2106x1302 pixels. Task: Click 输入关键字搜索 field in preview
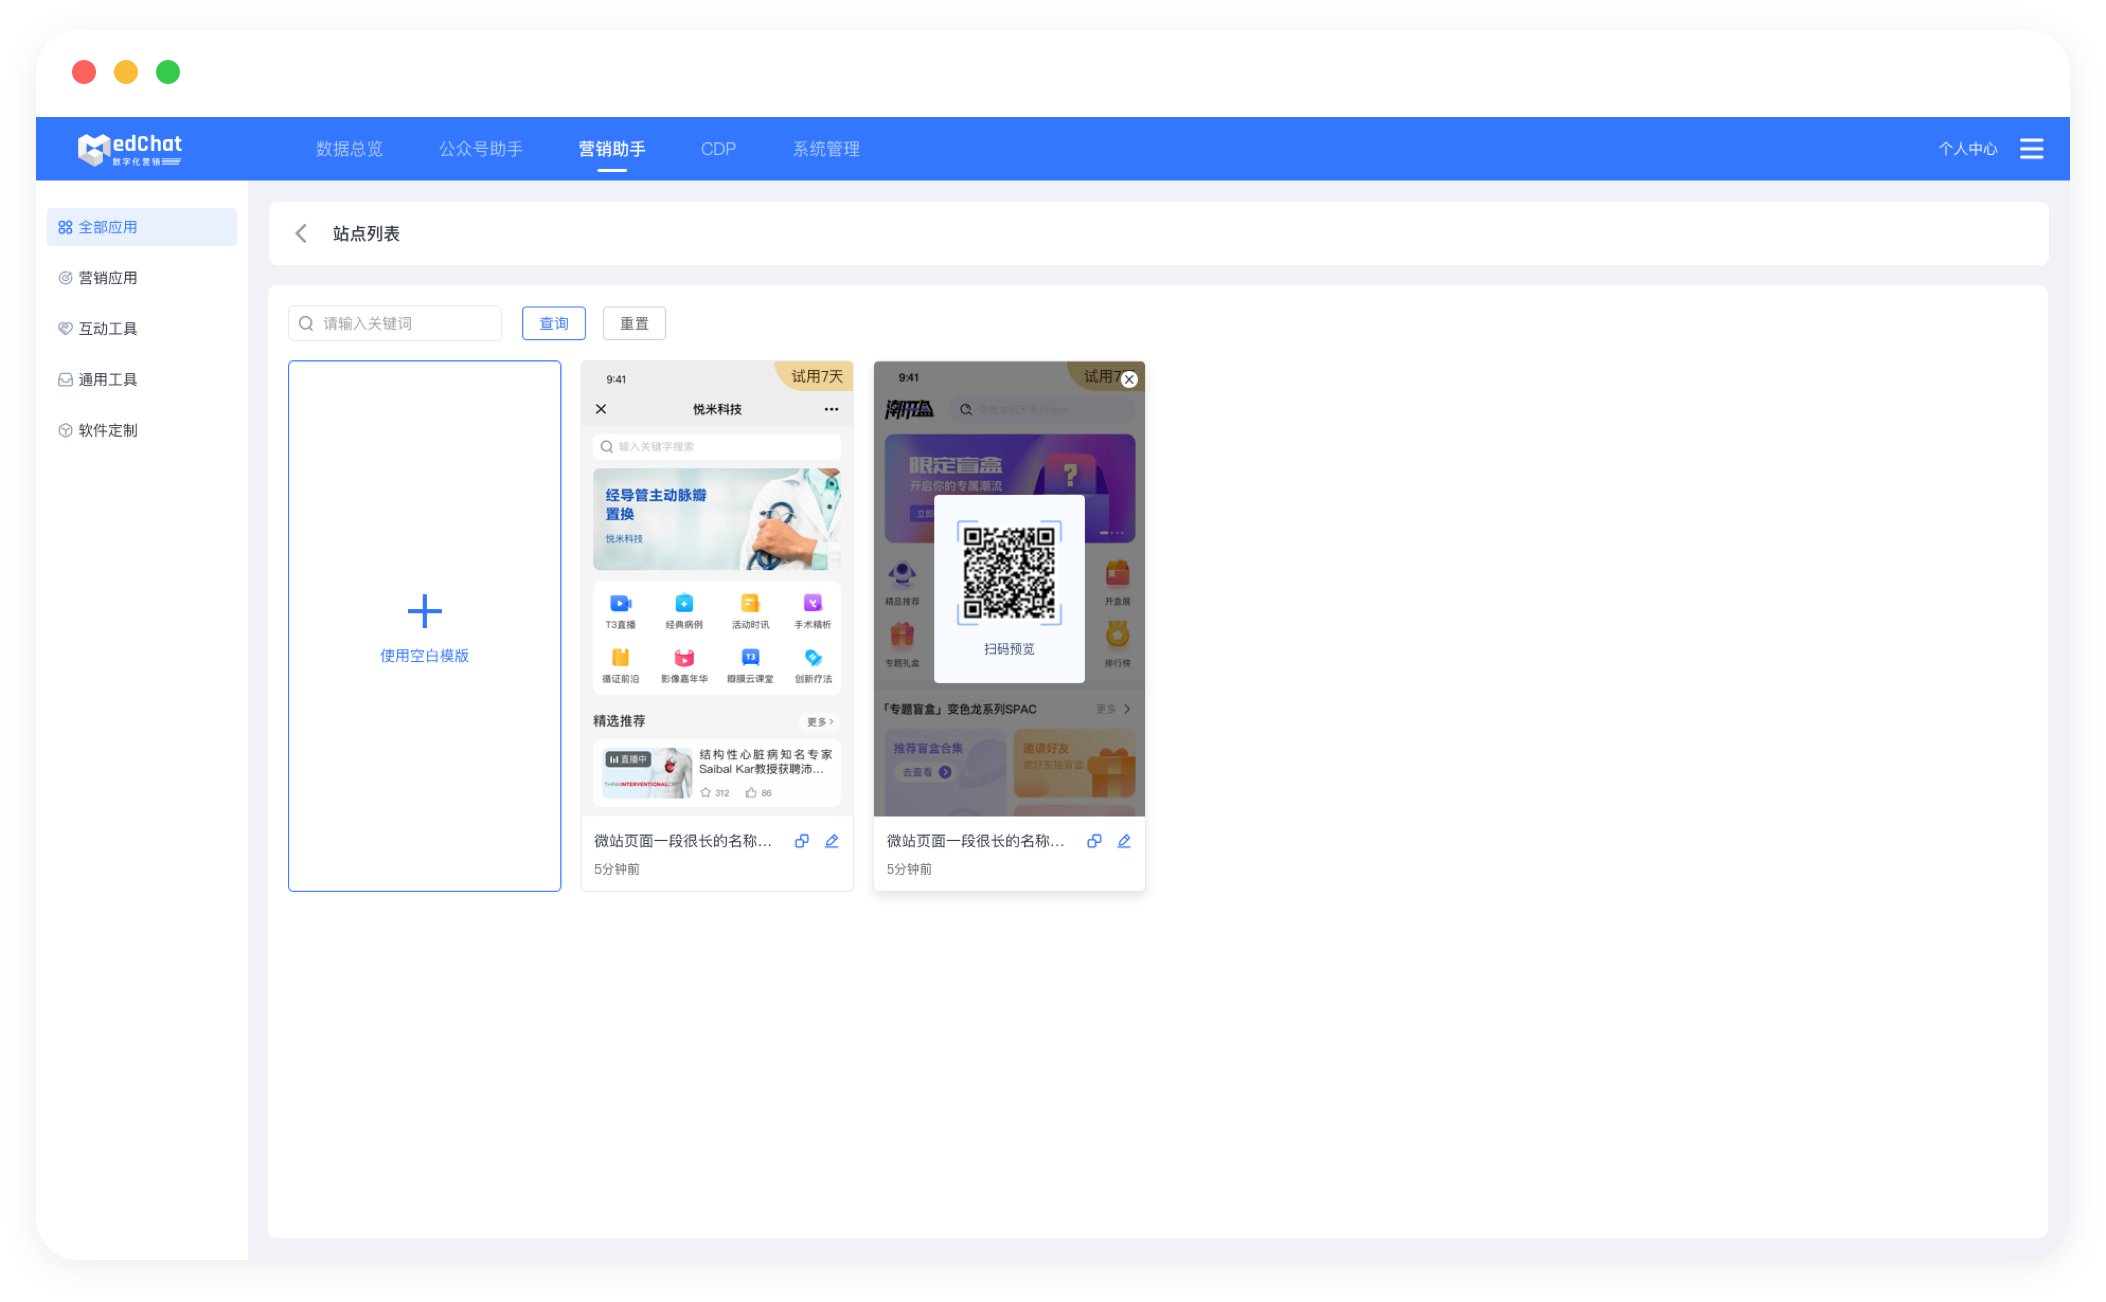[717, 447]
